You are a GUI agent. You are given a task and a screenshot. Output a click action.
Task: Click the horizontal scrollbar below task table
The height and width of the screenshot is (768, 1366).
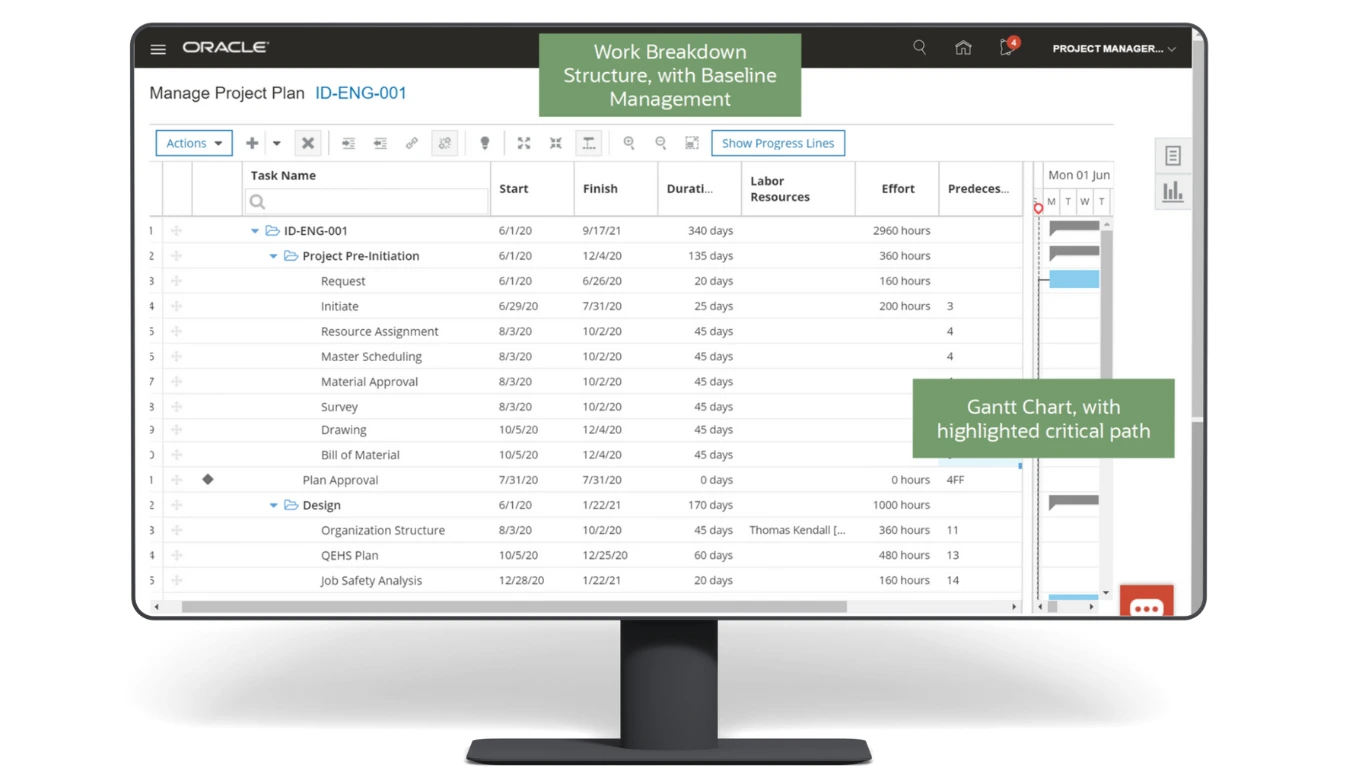coord(514,607)
